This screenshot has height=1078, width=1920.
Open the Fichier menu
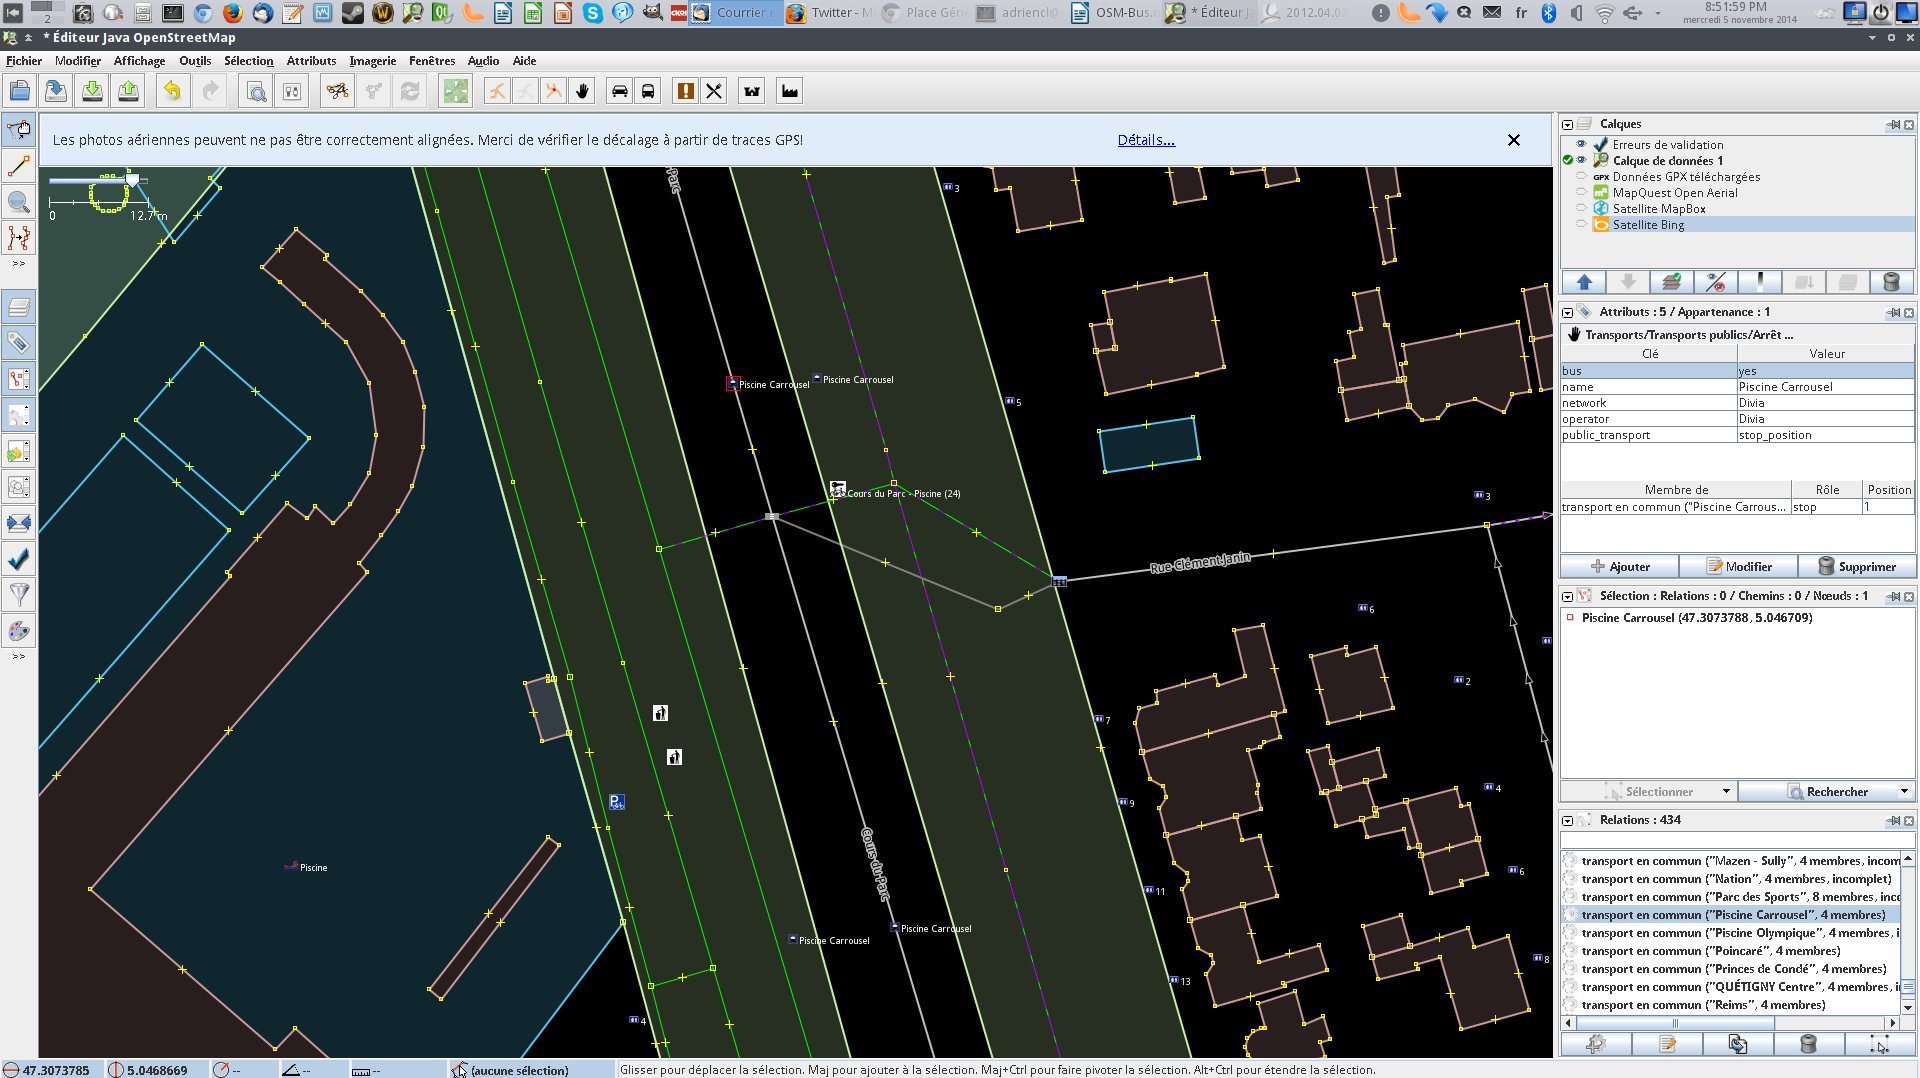[24, 61]
